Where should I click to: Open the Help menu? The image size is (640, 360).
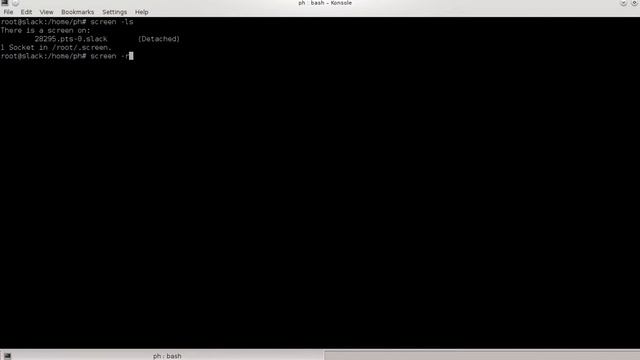click(x=141, y=12)
